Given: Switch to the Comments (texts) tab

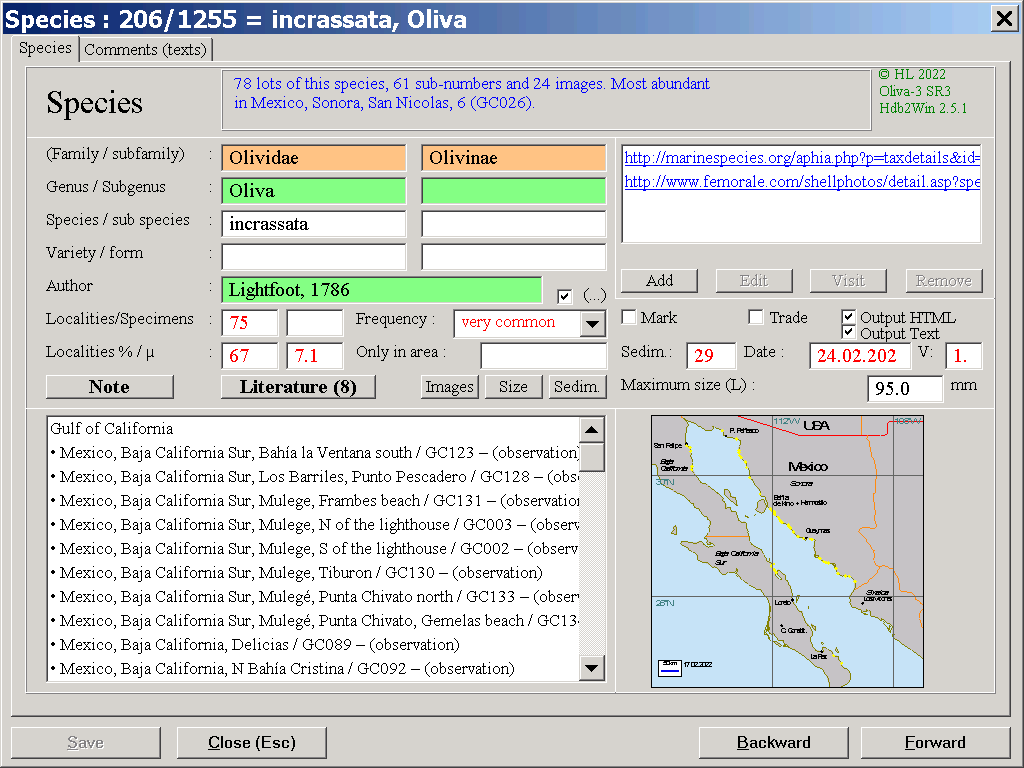Looking at the screenshot, I should 145,49.
